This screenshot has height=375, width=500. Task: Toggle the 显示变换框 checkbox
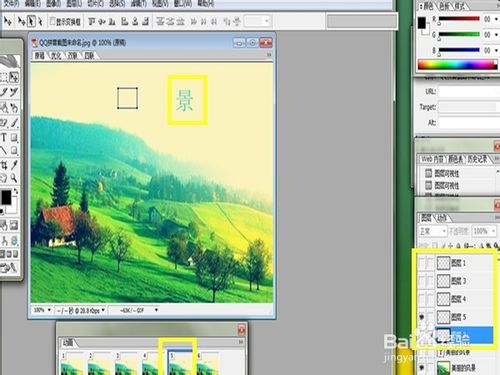click(x=52, y=21)
